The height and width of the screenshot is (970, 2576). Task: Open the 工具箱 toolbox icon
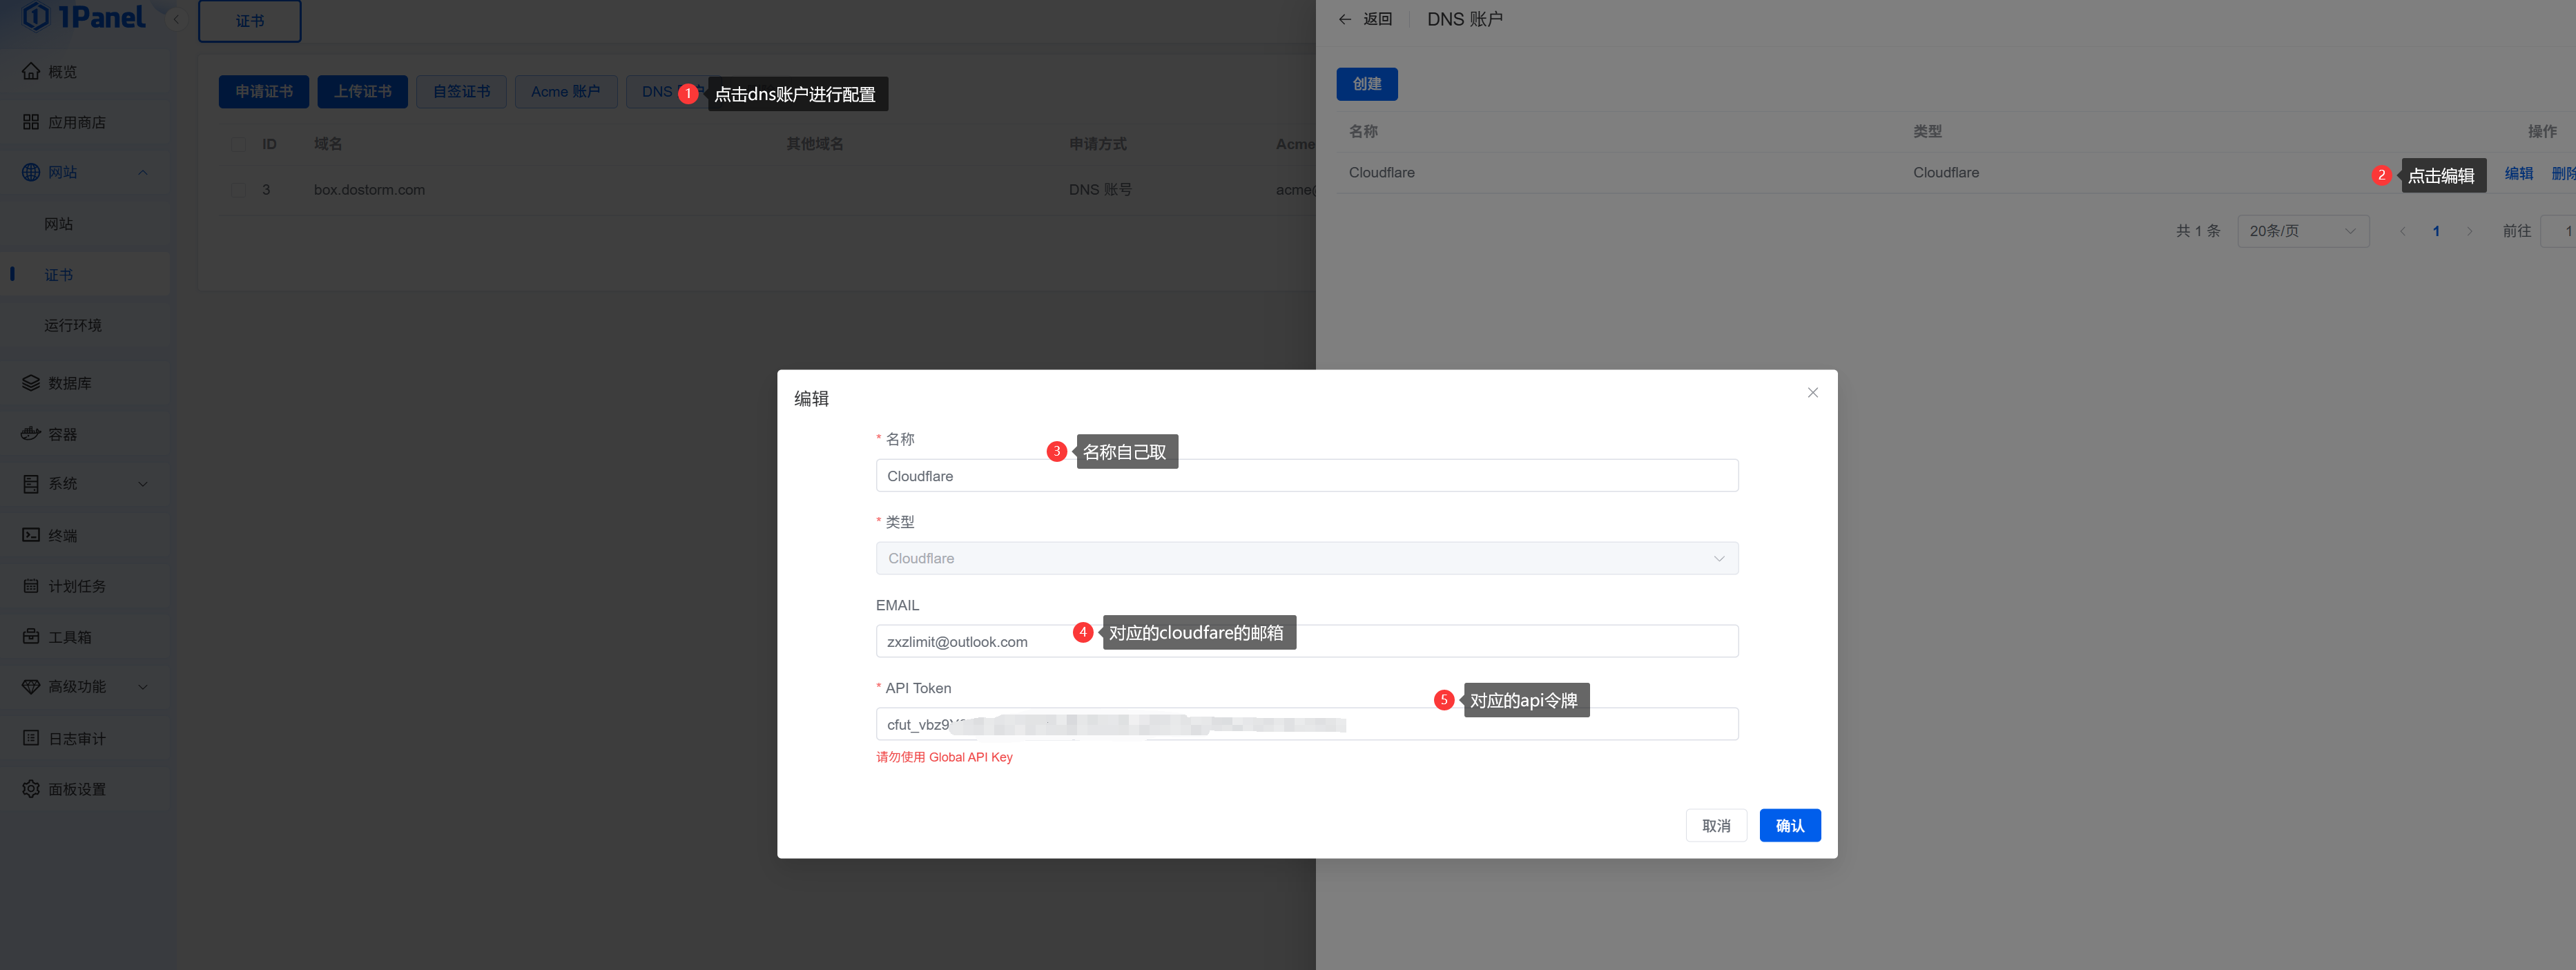(31, 637)
